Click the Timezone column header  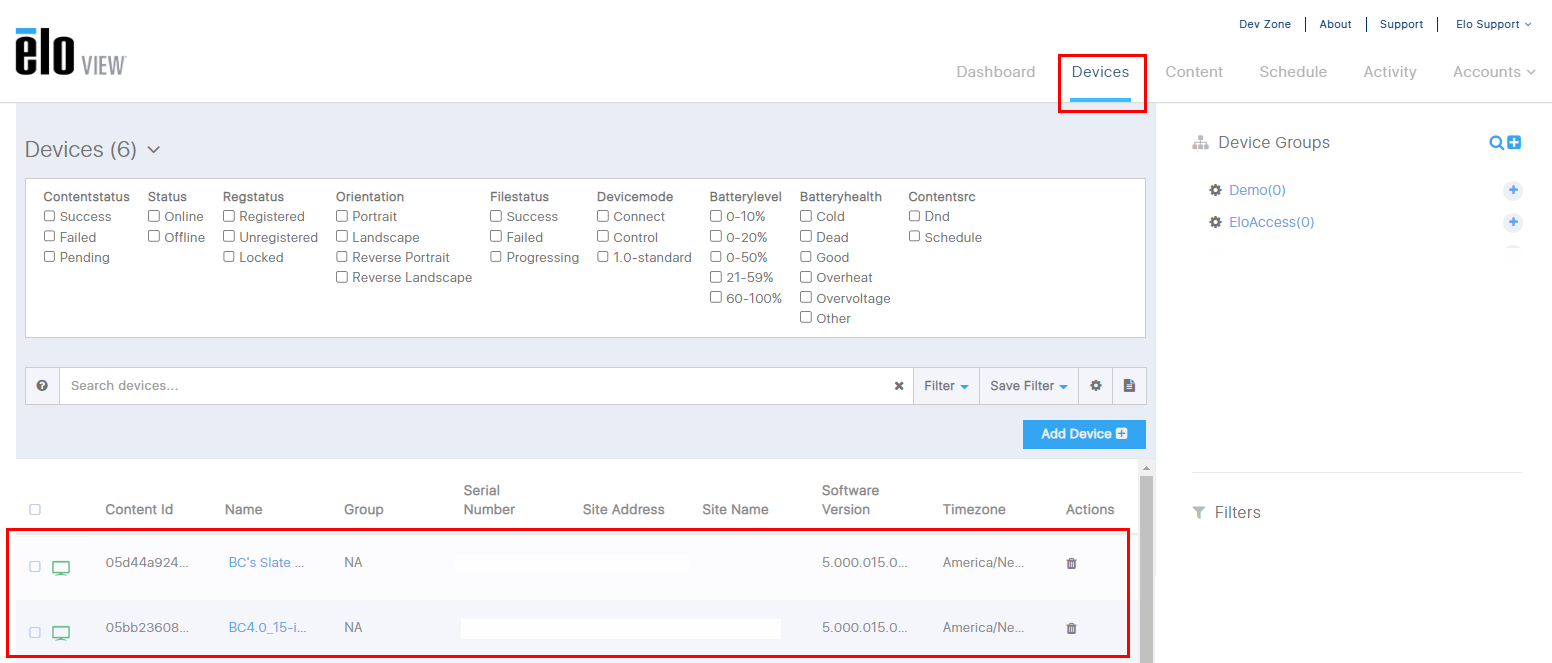point(976,509)
